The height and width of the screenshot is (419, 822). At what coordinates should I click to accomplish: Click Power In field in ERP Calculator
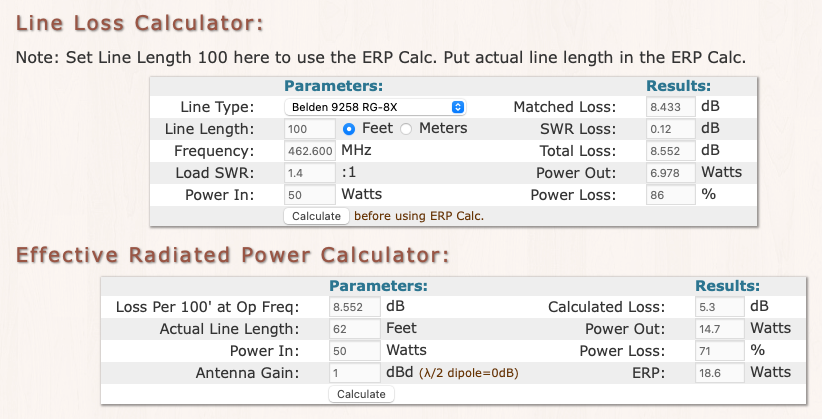tap(353, 351)
